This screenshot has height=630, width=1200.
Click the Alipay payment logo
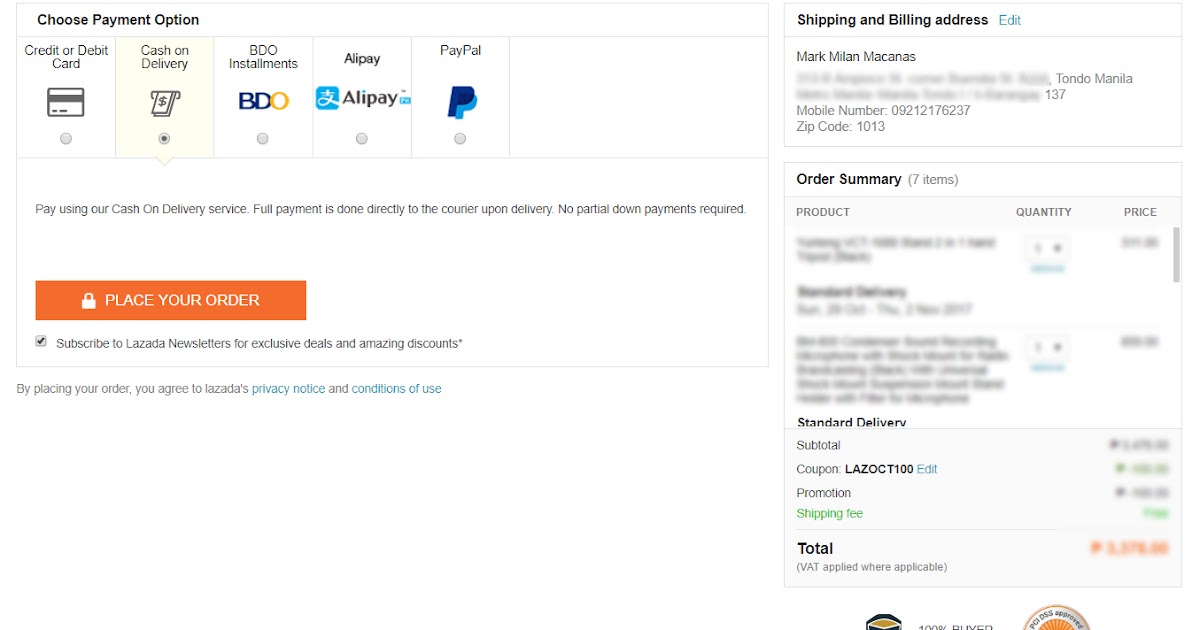click(361, 98)
